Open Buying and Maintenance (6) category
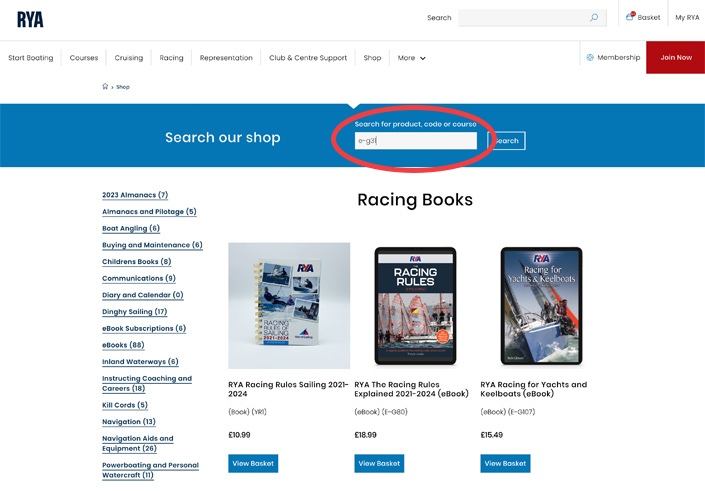The width and height of the screenshot is (705, 491). click(152, 245)
